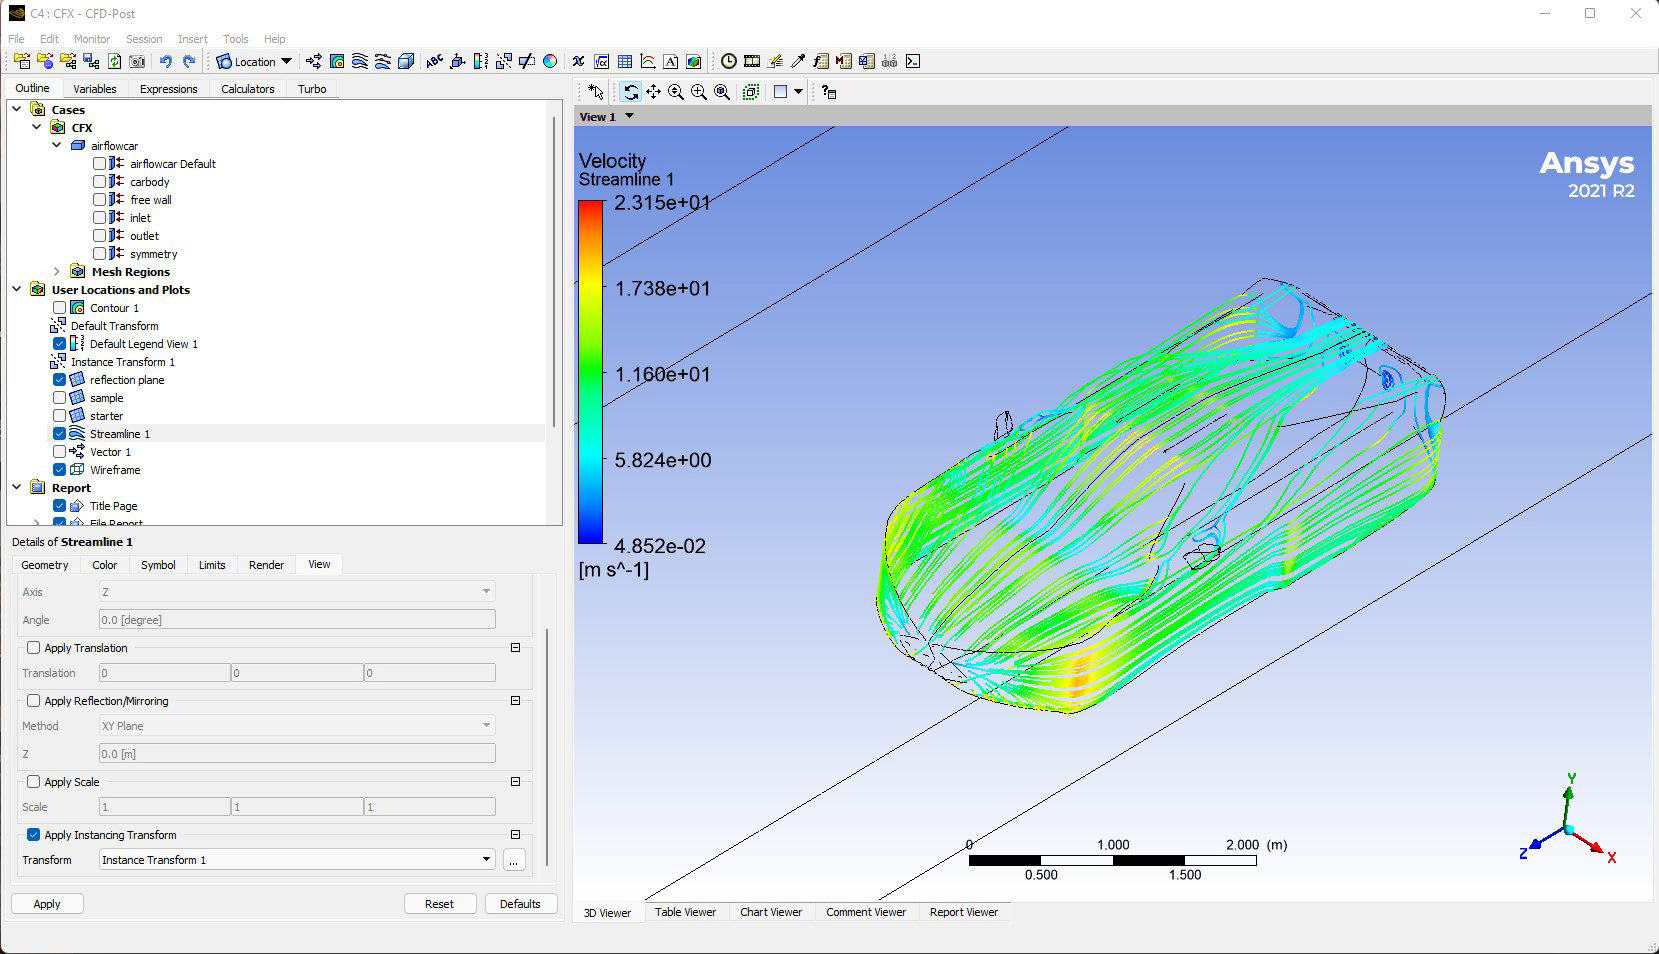Activate the Pan tool in viewer toolbar
This screenshot has height=954, width=1659.
coord(653,92)
